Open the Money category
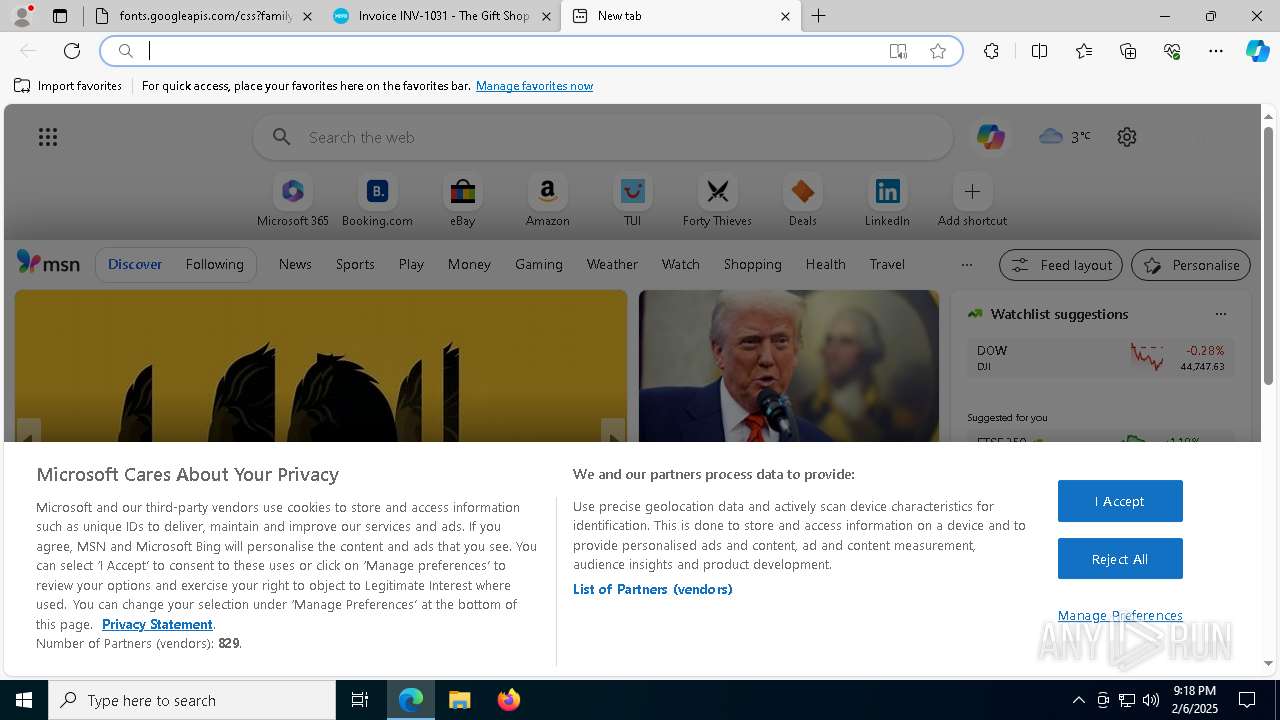1280x720 pixels. (x=469, y=264)
